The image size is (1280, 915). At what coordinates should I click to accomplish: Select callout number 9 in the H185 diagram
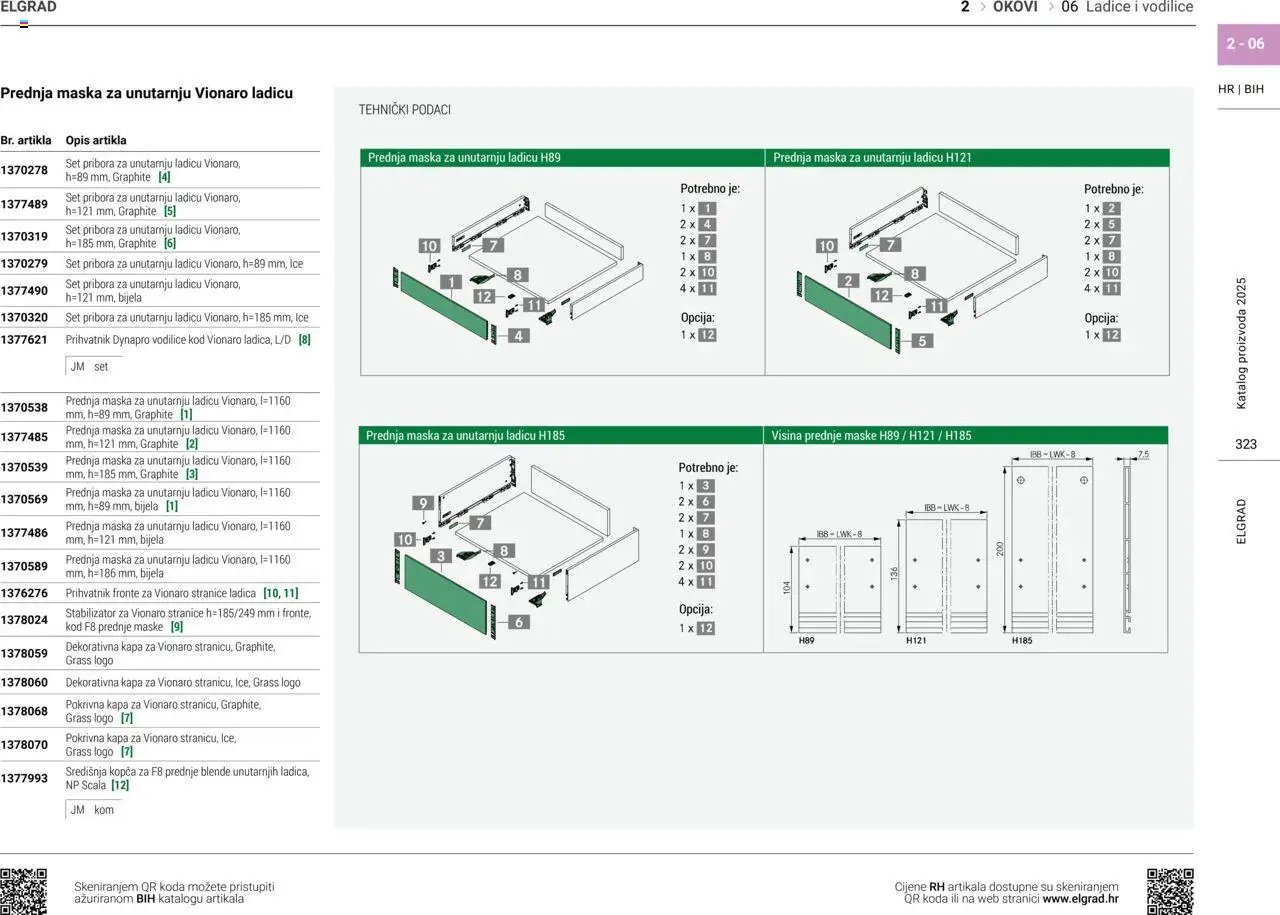click(x=423, y=504)
